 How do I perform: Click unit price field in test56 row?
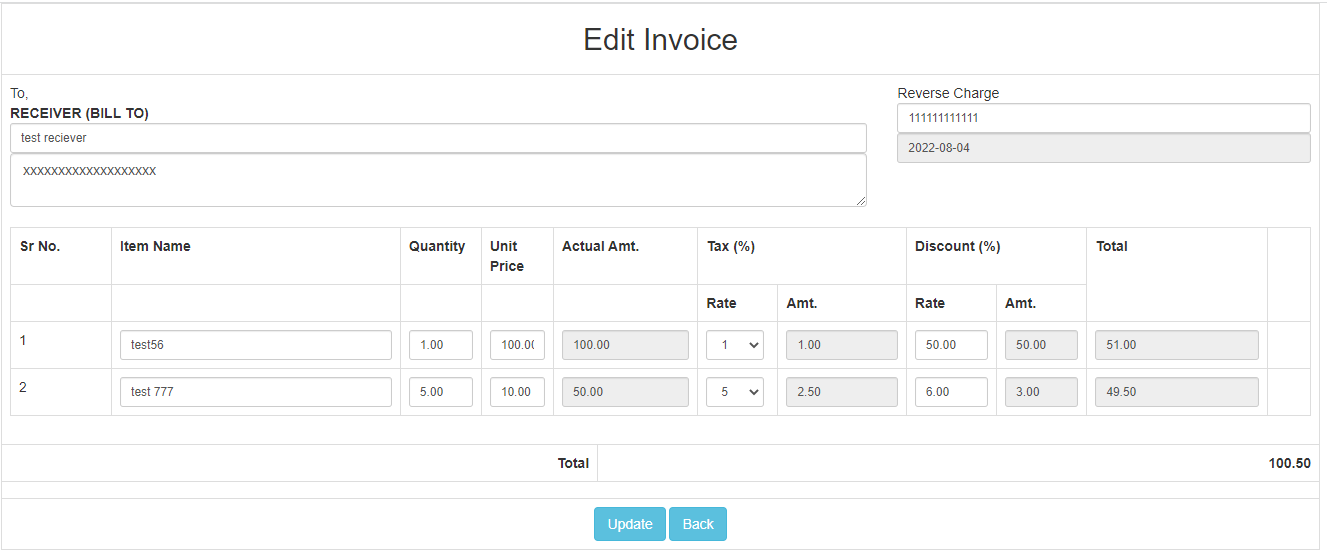tap(517, 345)
